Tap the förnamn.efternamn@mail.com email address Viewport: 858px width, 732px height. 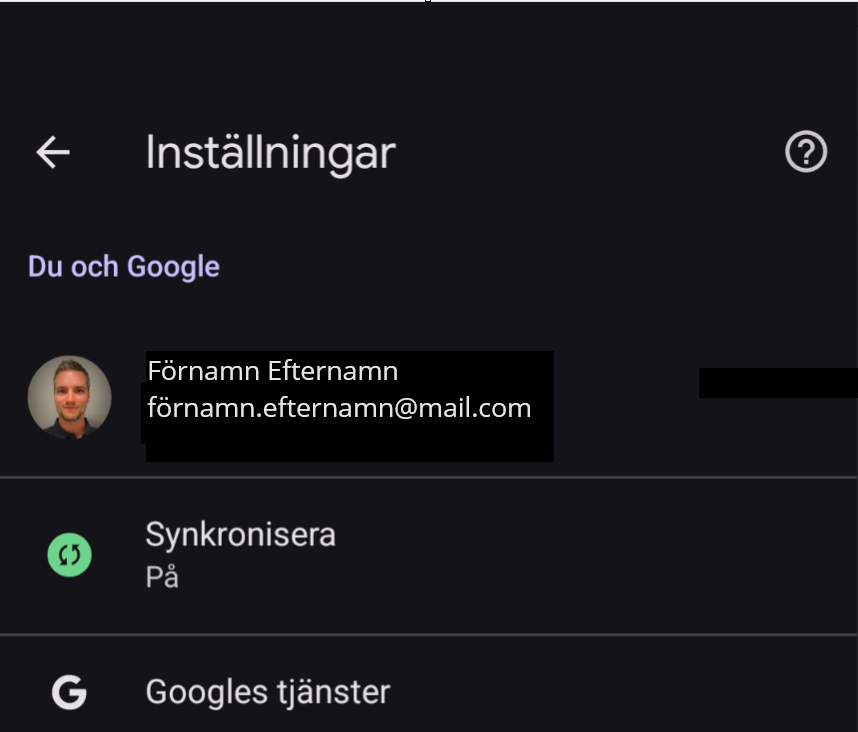click(x=339, y=408)
